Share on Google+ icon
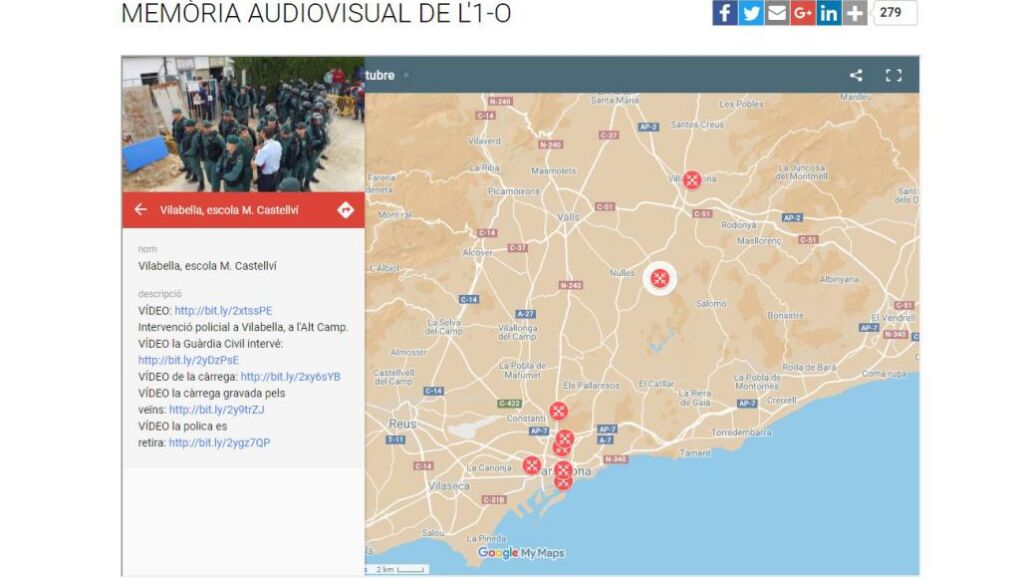The width and height of the screenshot is (1027, 578). (x=802, y=13)
